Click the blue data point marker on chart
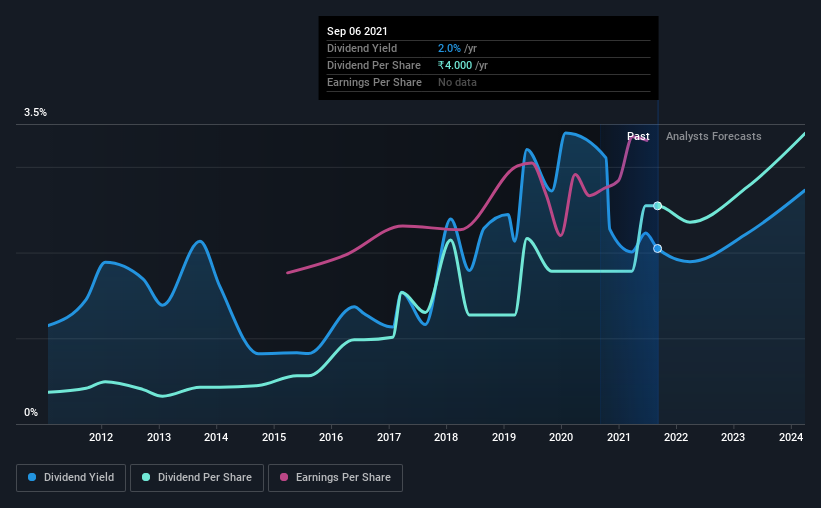Viewport: 821px width, 508px height. tap(658, 248)
